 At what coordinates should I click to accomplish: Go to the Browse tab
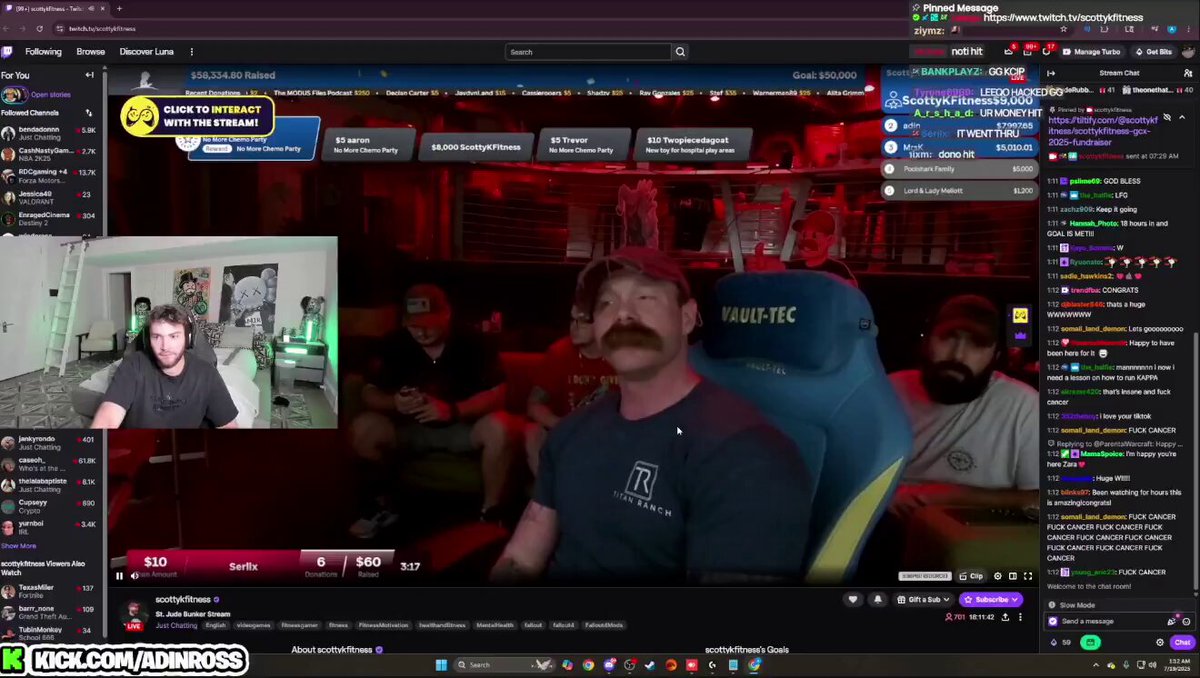(91, 52)
